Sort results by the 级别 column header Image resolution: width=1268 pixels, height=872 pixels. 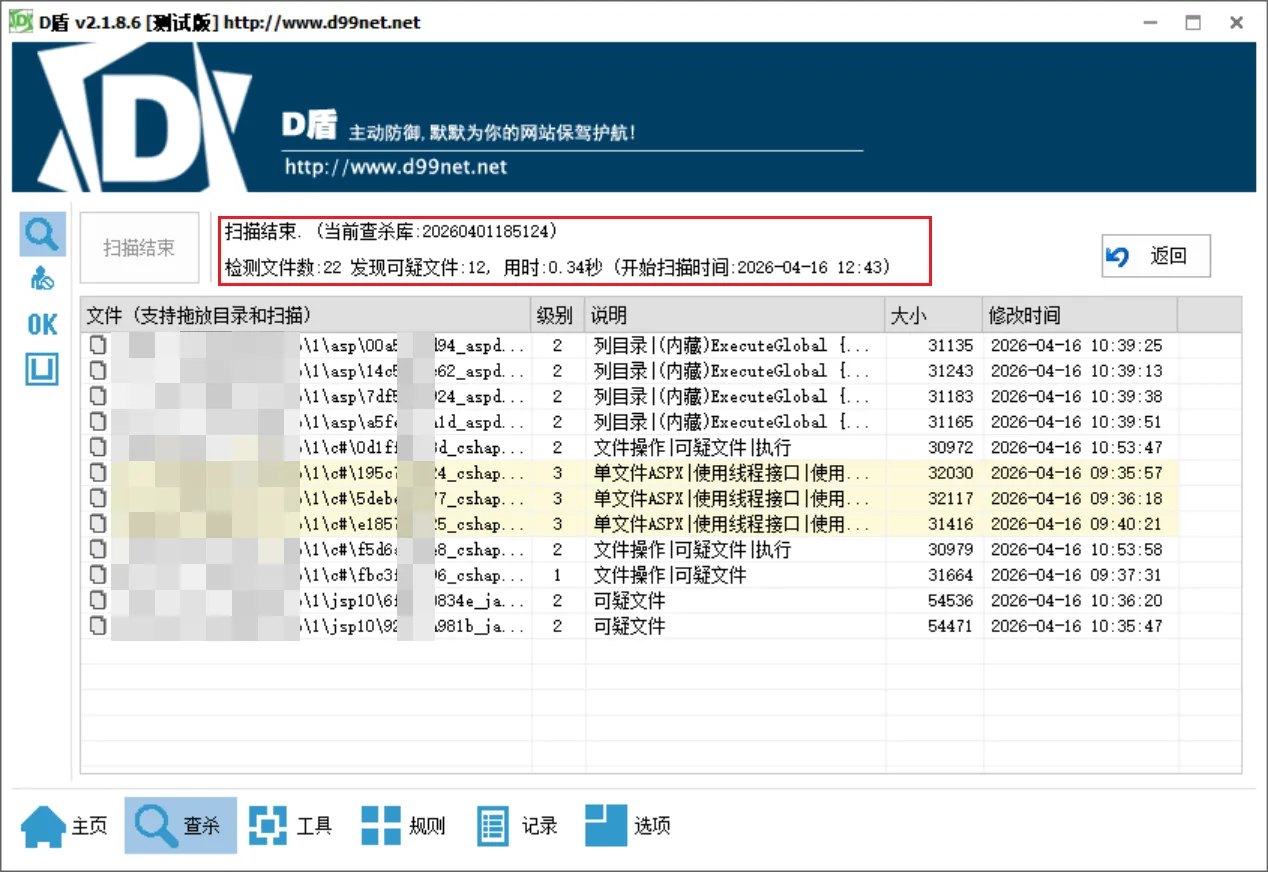click(555, 313)
